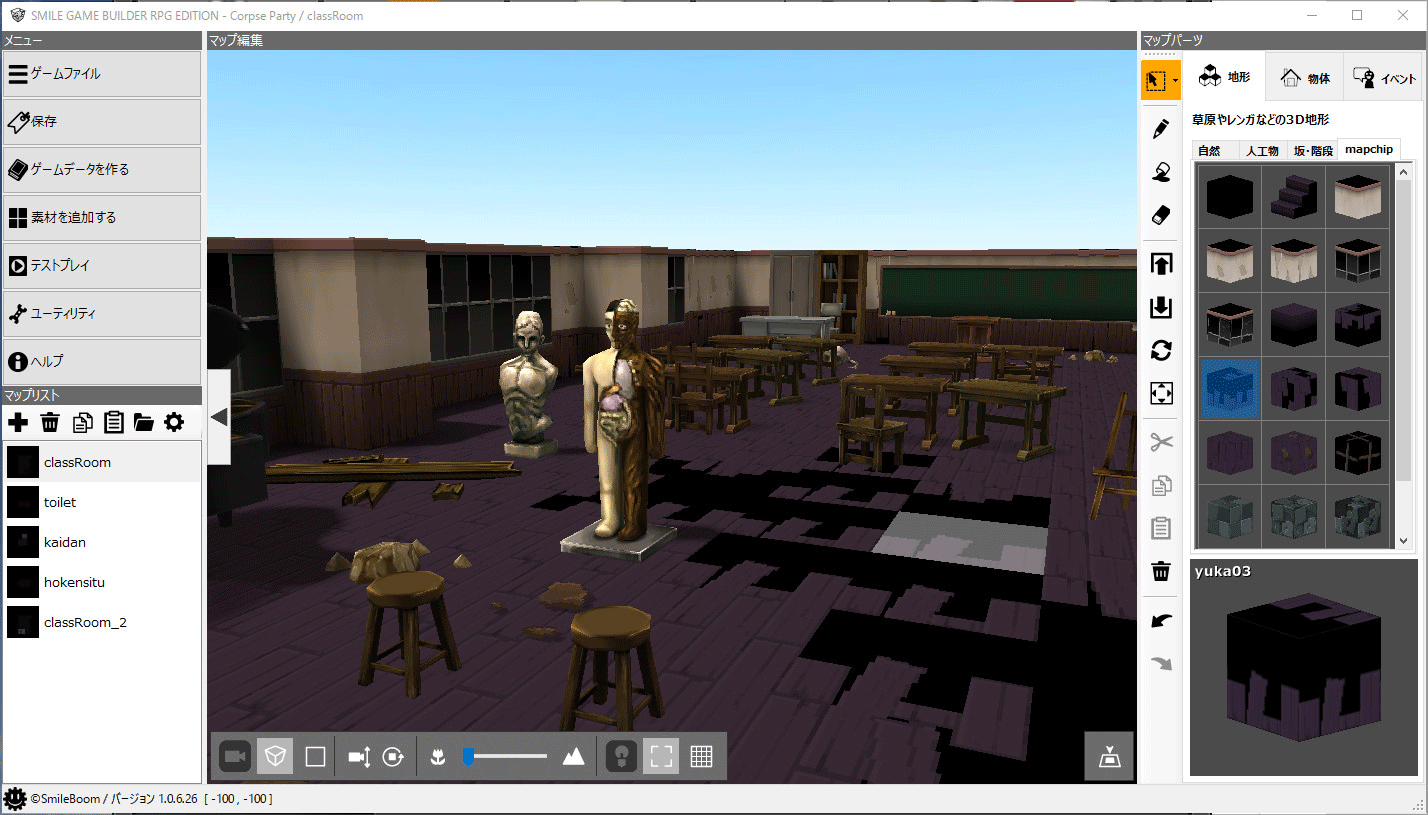Viewport: 1428px width, 815px height.
Task: Select the toilet map
Action: (102, 502)
